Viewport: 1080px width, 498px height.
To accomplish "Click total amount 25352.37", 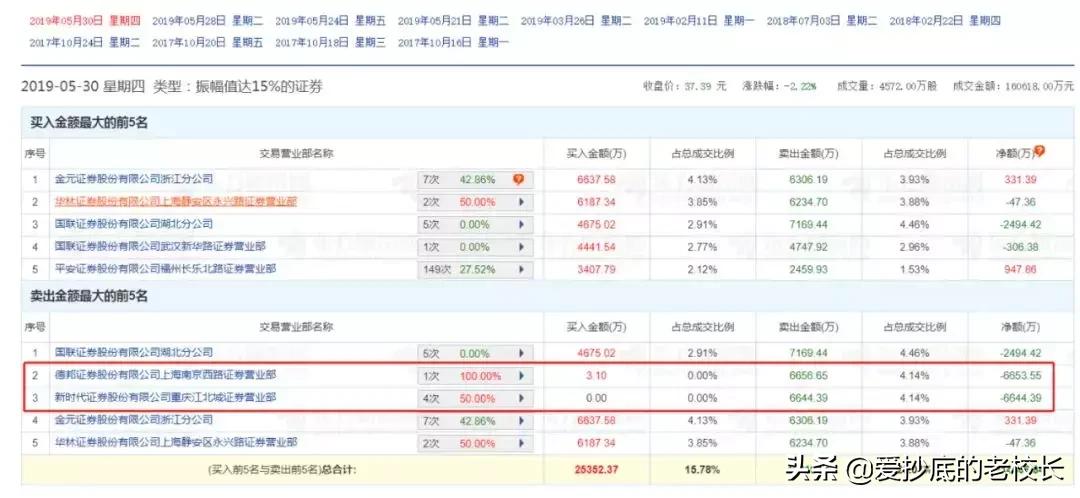I will click(596, 470).
